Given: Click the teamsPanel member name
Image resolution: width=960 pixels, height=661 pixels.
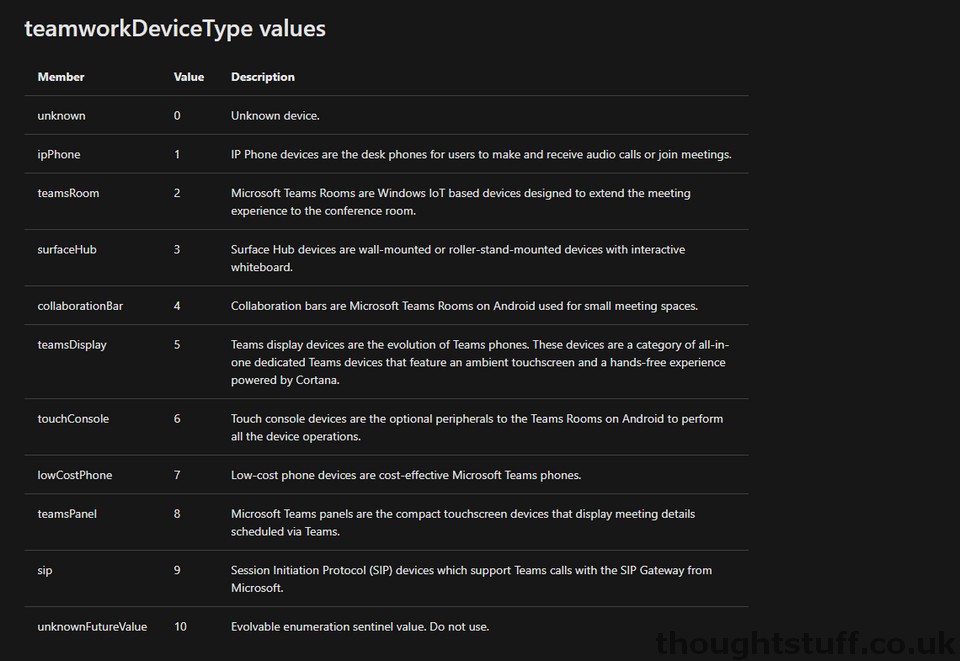Looking at the screenshot, I should pyautogui.click(x=67, y=513).
